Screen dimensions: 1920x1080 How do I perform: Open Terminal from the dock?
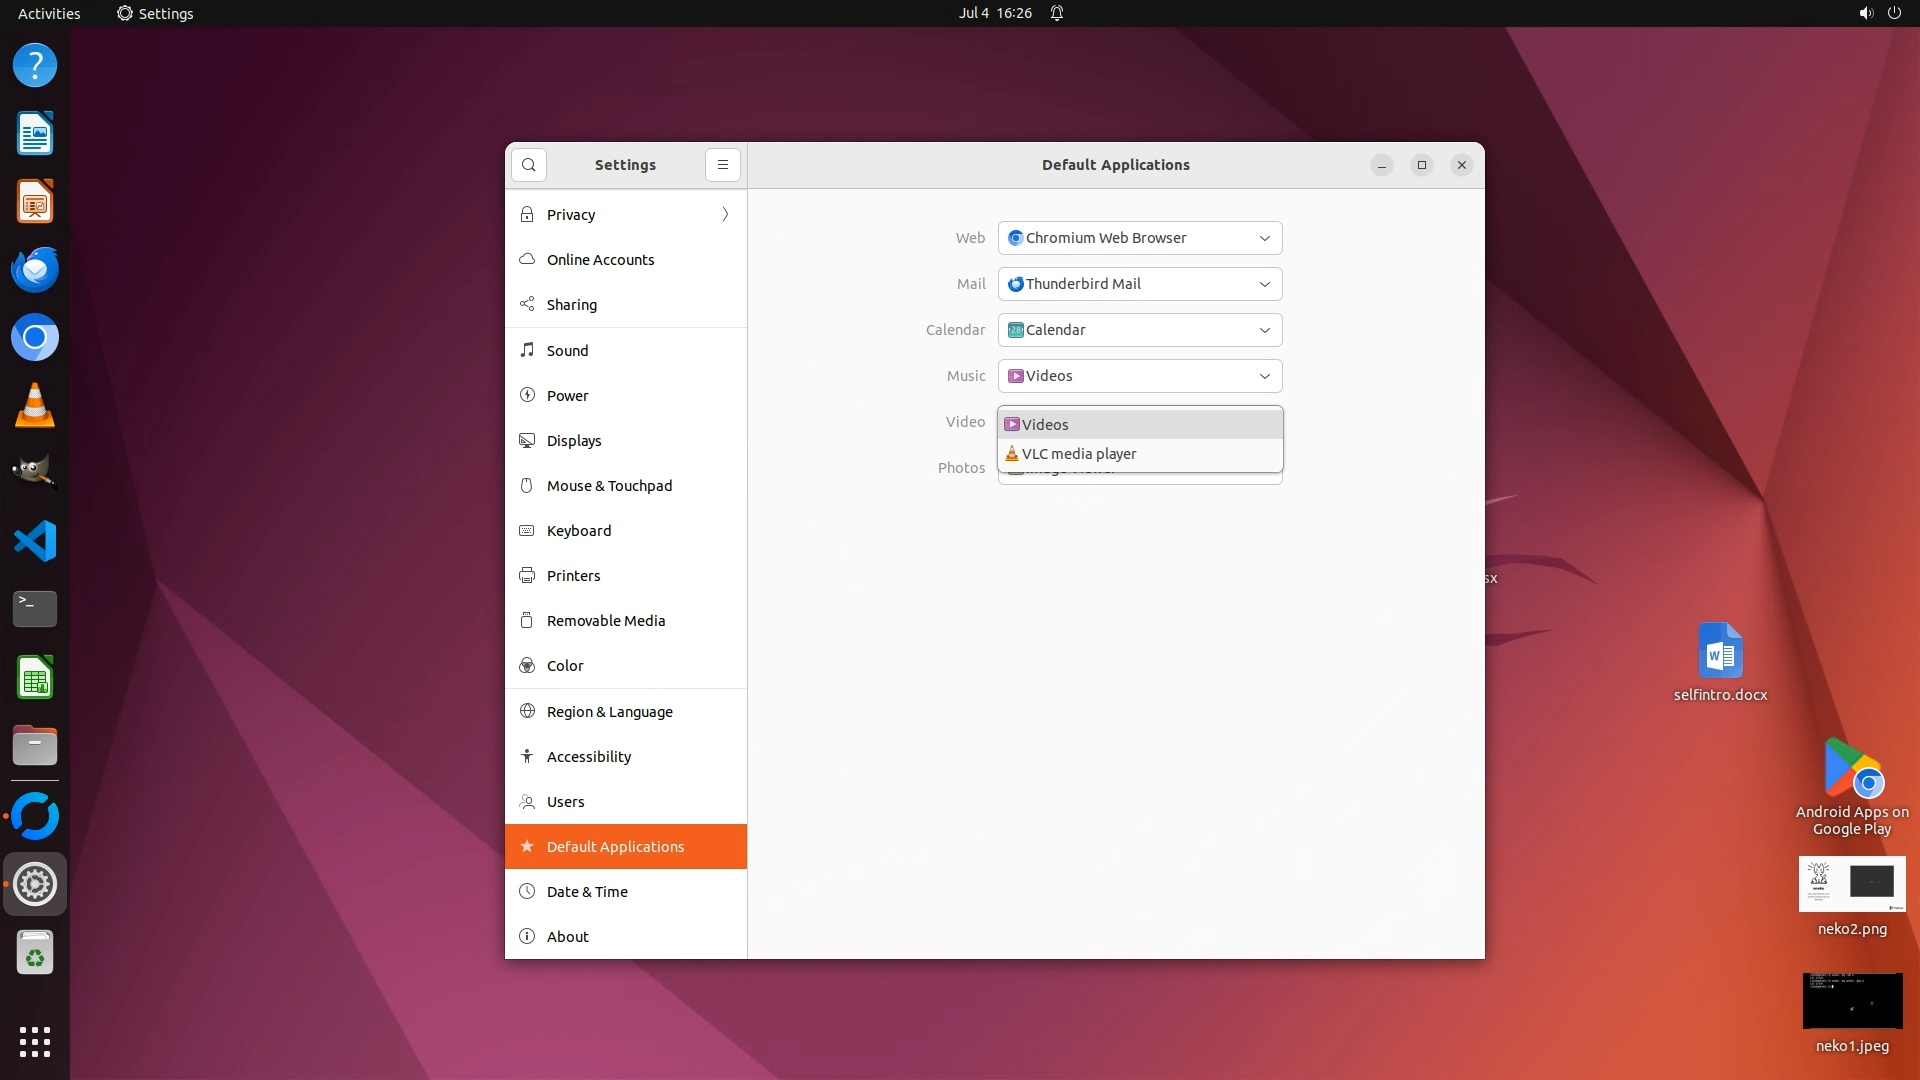pyautogui.click(x=35, y=608)
